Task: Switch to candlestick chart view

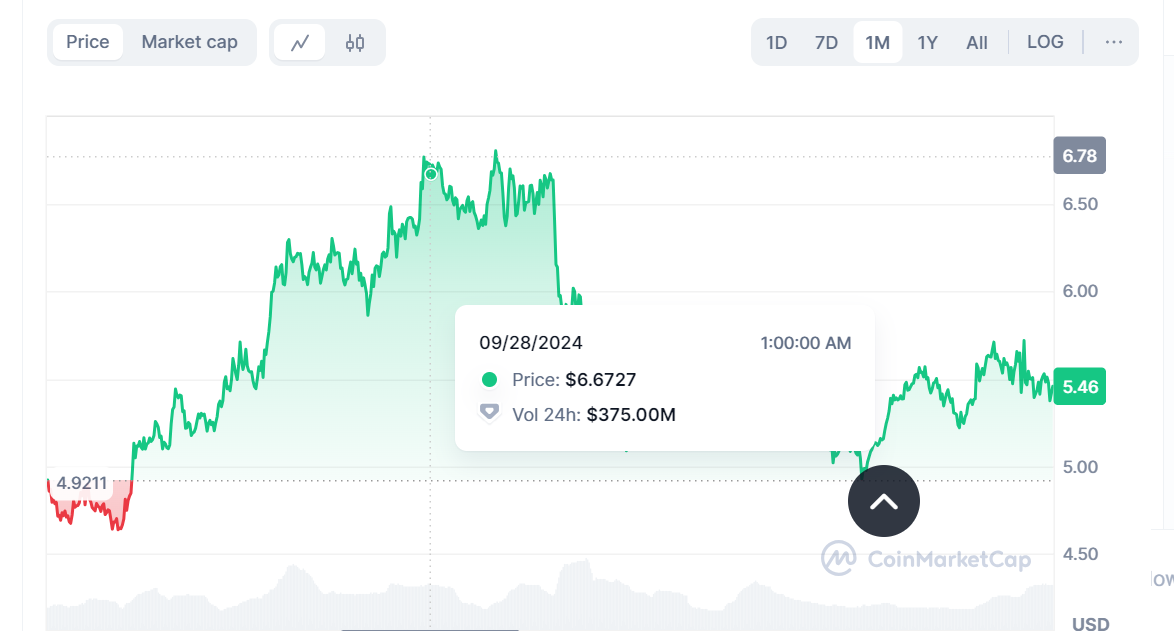Action: pos(355,43)
